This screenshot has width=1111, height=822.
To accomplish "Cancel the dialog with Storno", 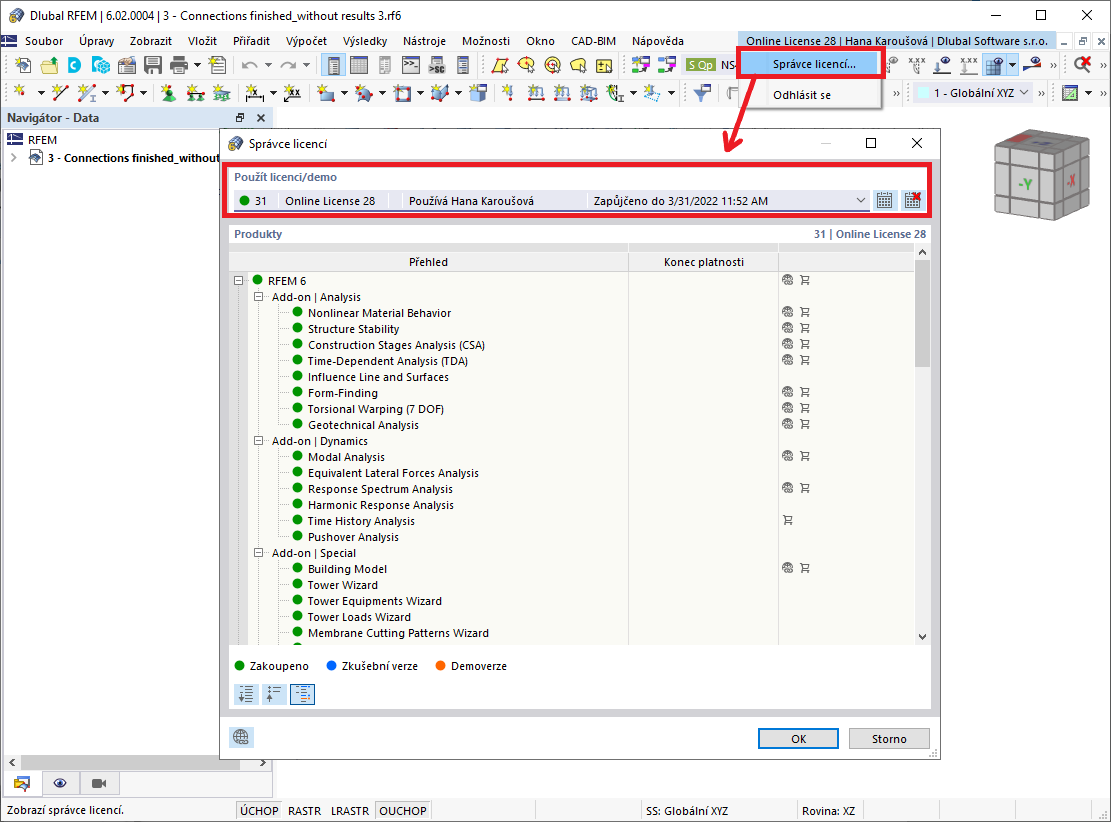I will click(x=889, y=738).
